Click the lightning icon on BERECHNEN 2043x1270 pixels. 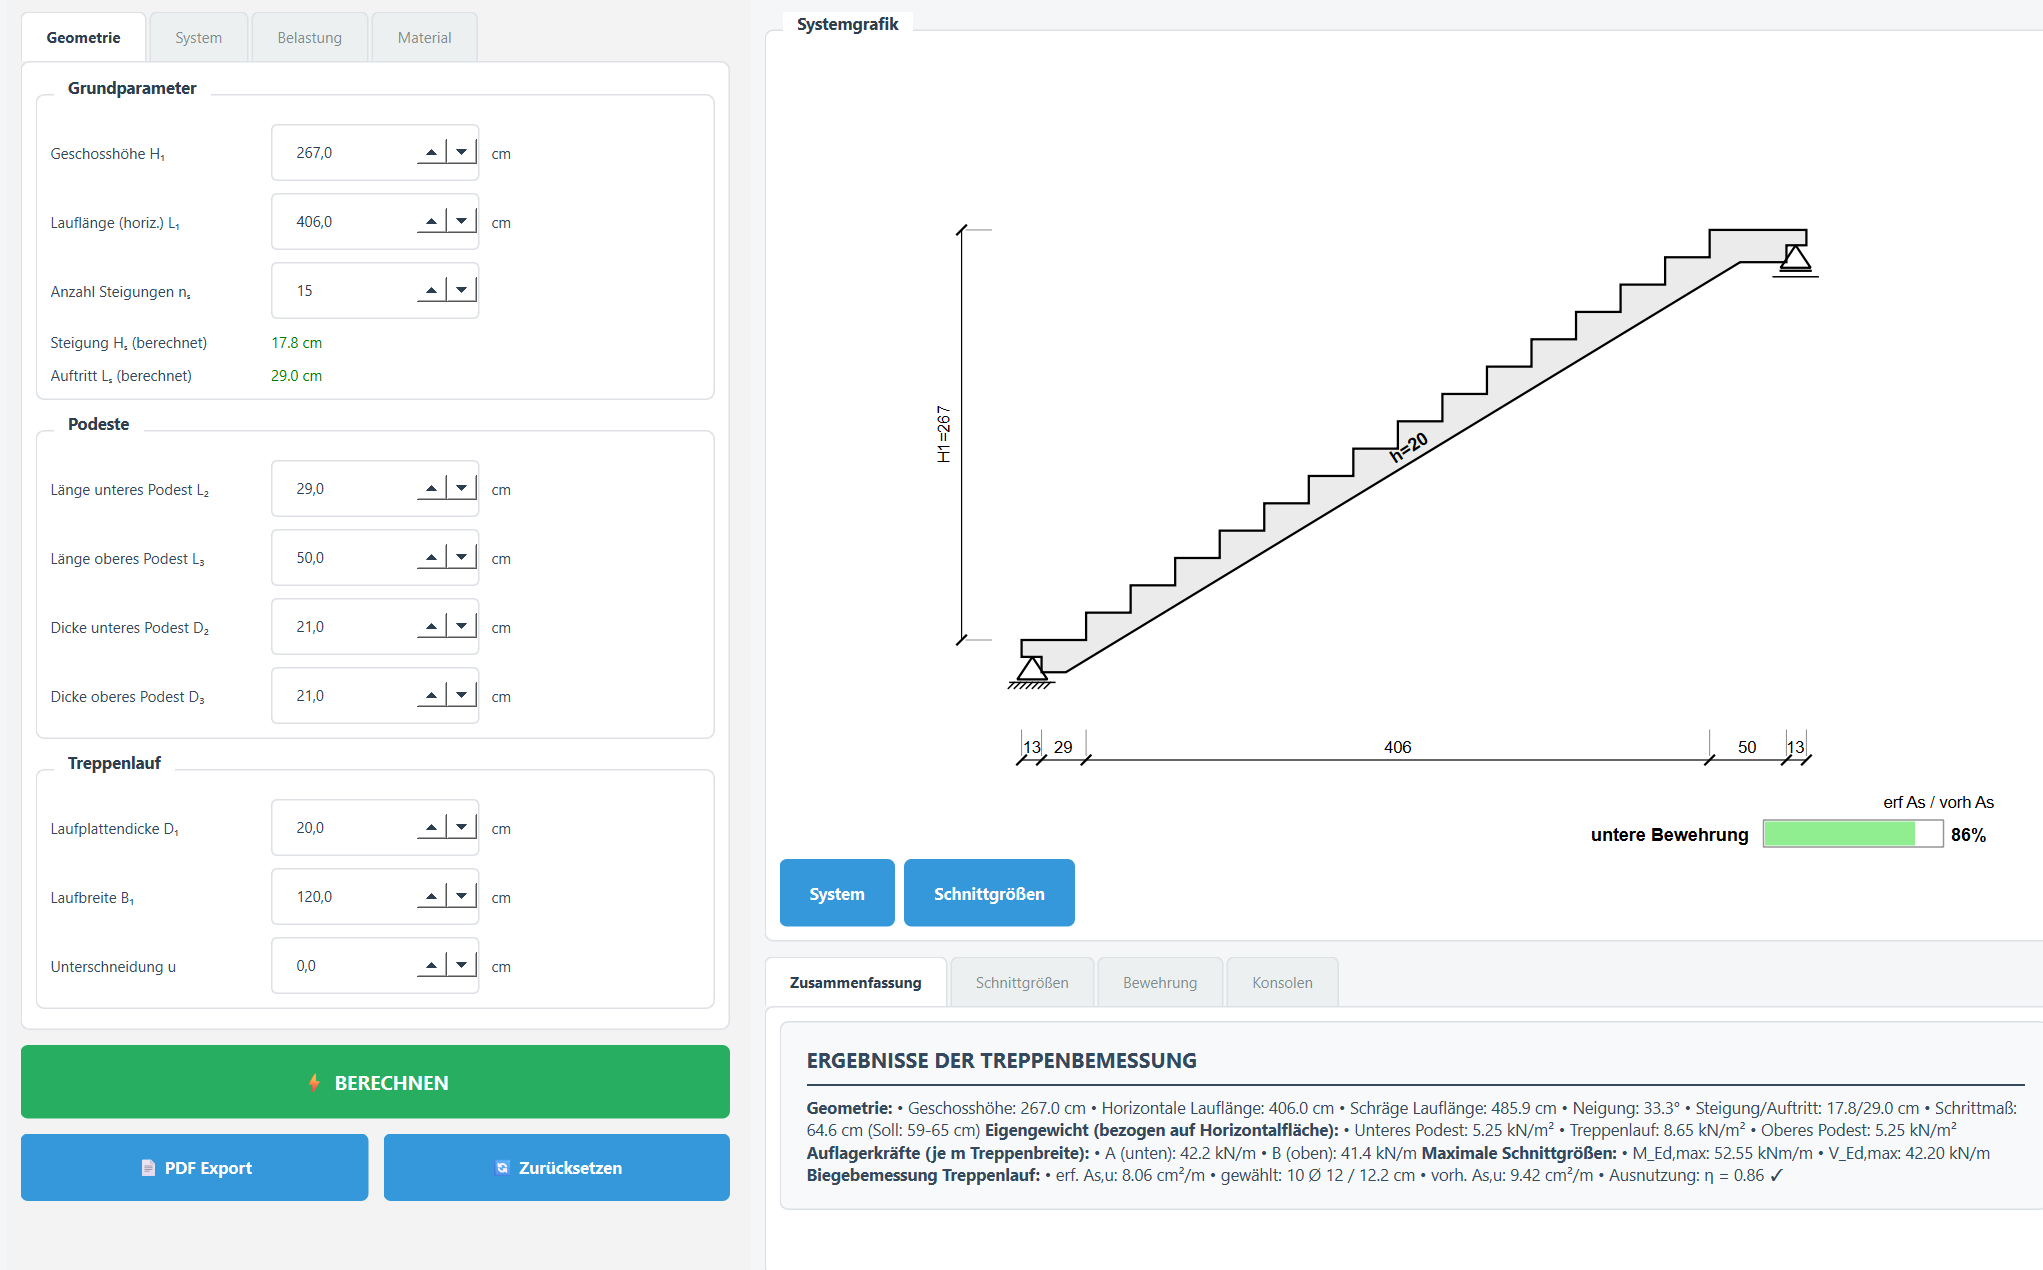(314, 1082)
